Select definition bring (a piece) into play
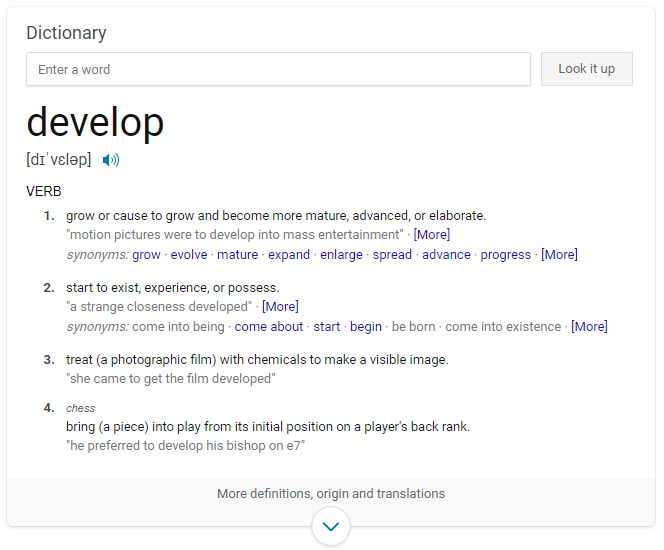This screenshot has height=550, width=664. point(268,426)
